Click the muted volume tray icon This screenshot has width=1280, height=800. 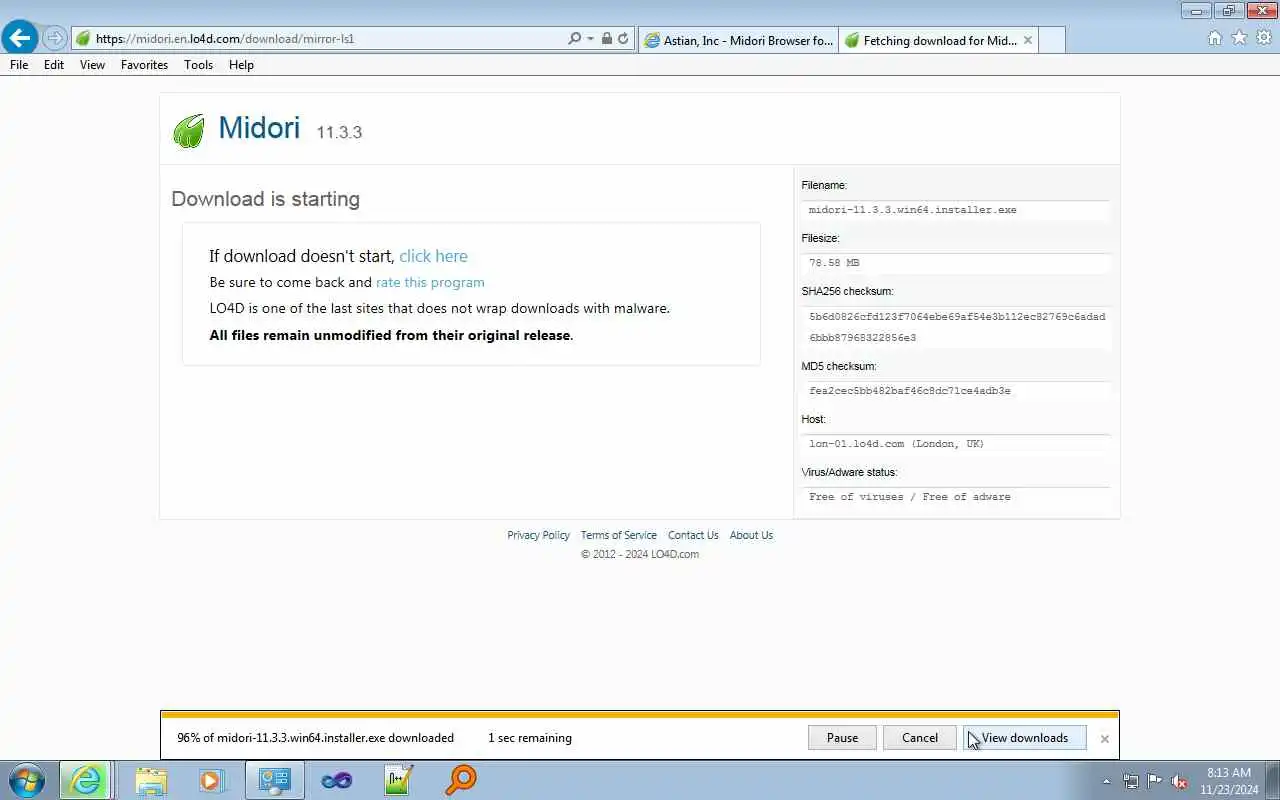pos(1180,781)
